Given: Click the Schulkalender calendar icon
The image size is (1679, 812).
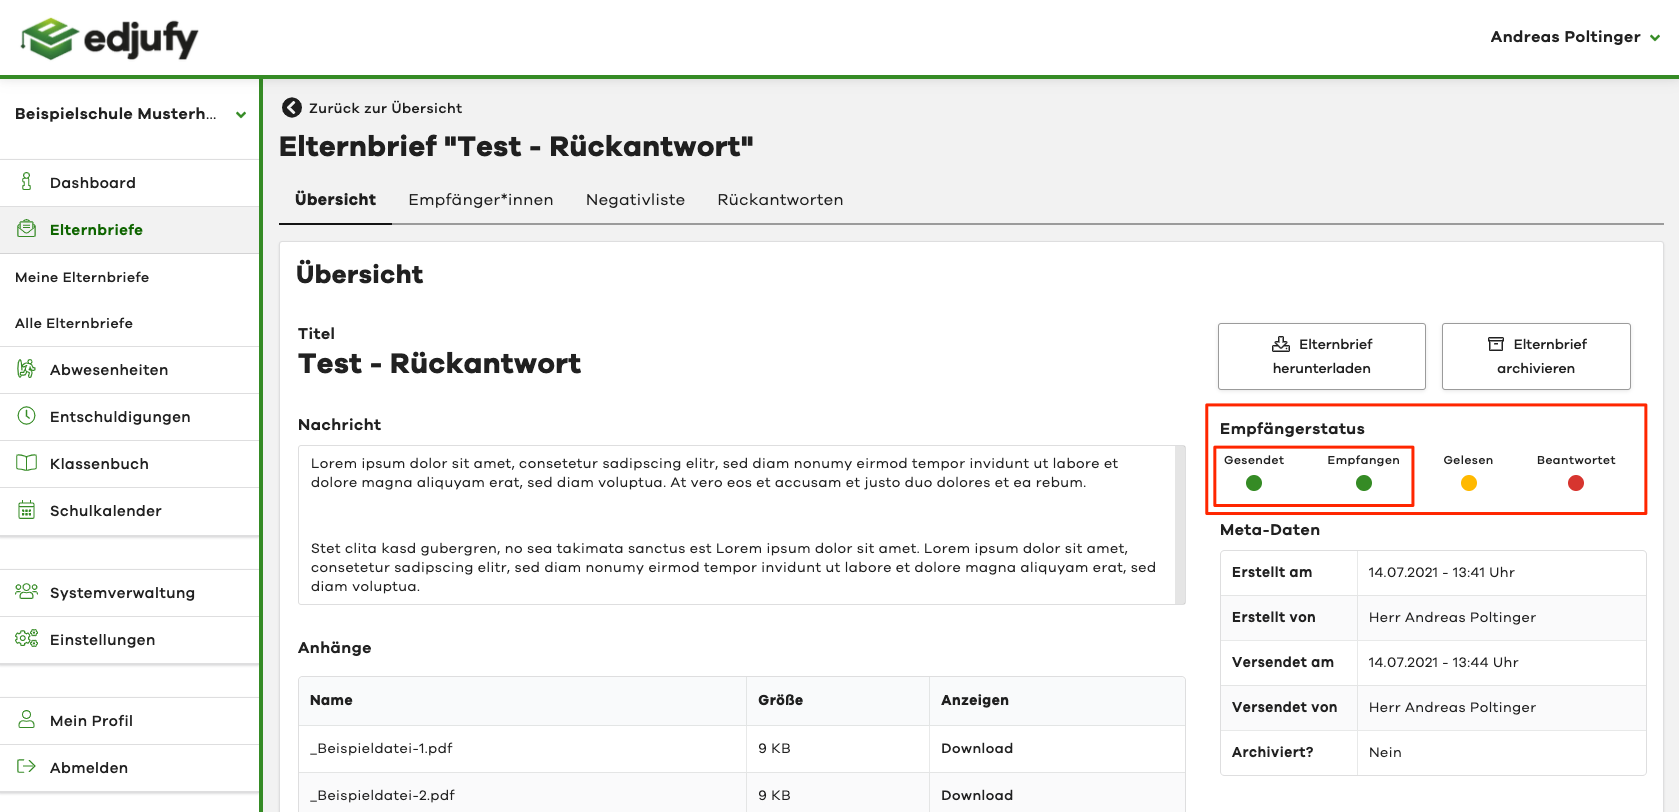Looking at the screenshot, I should tap(27, 510).
